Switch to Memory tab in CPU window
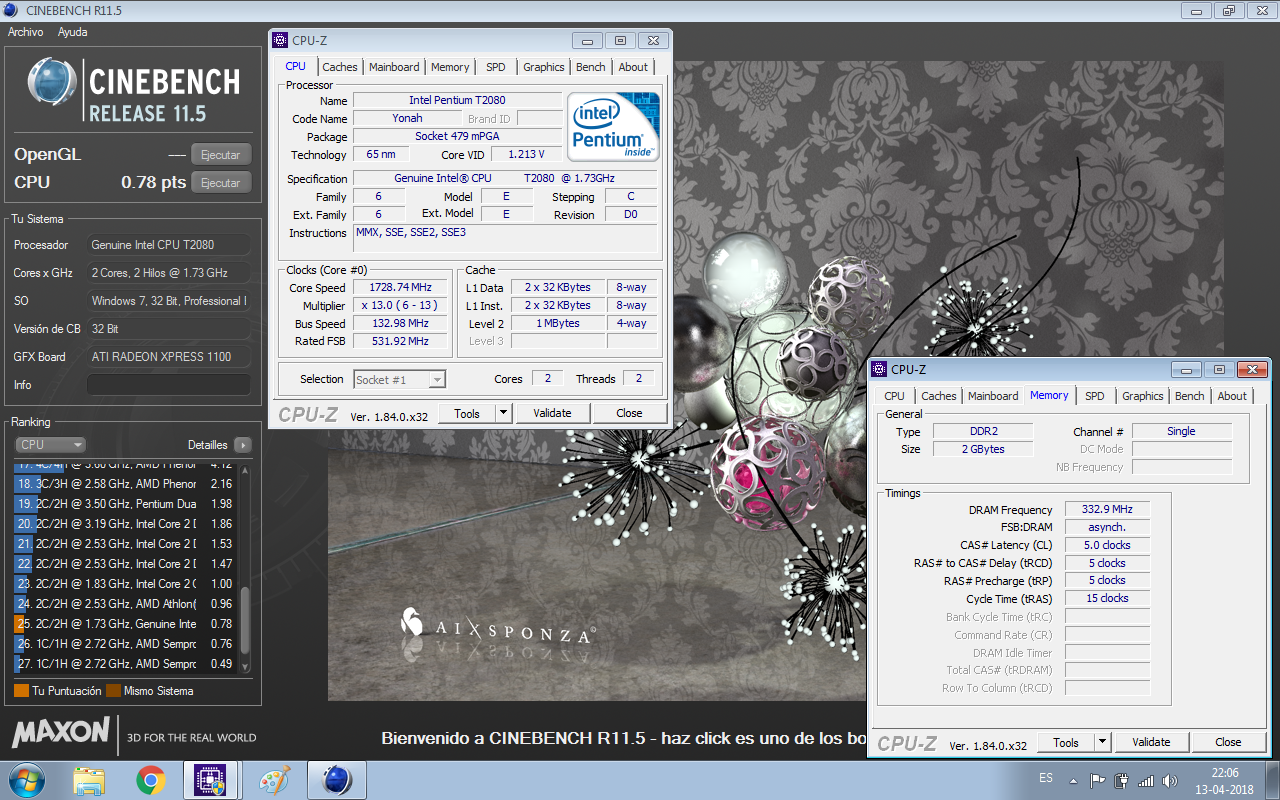Screen dimensions: 1280x800 (x=450, y=67)
